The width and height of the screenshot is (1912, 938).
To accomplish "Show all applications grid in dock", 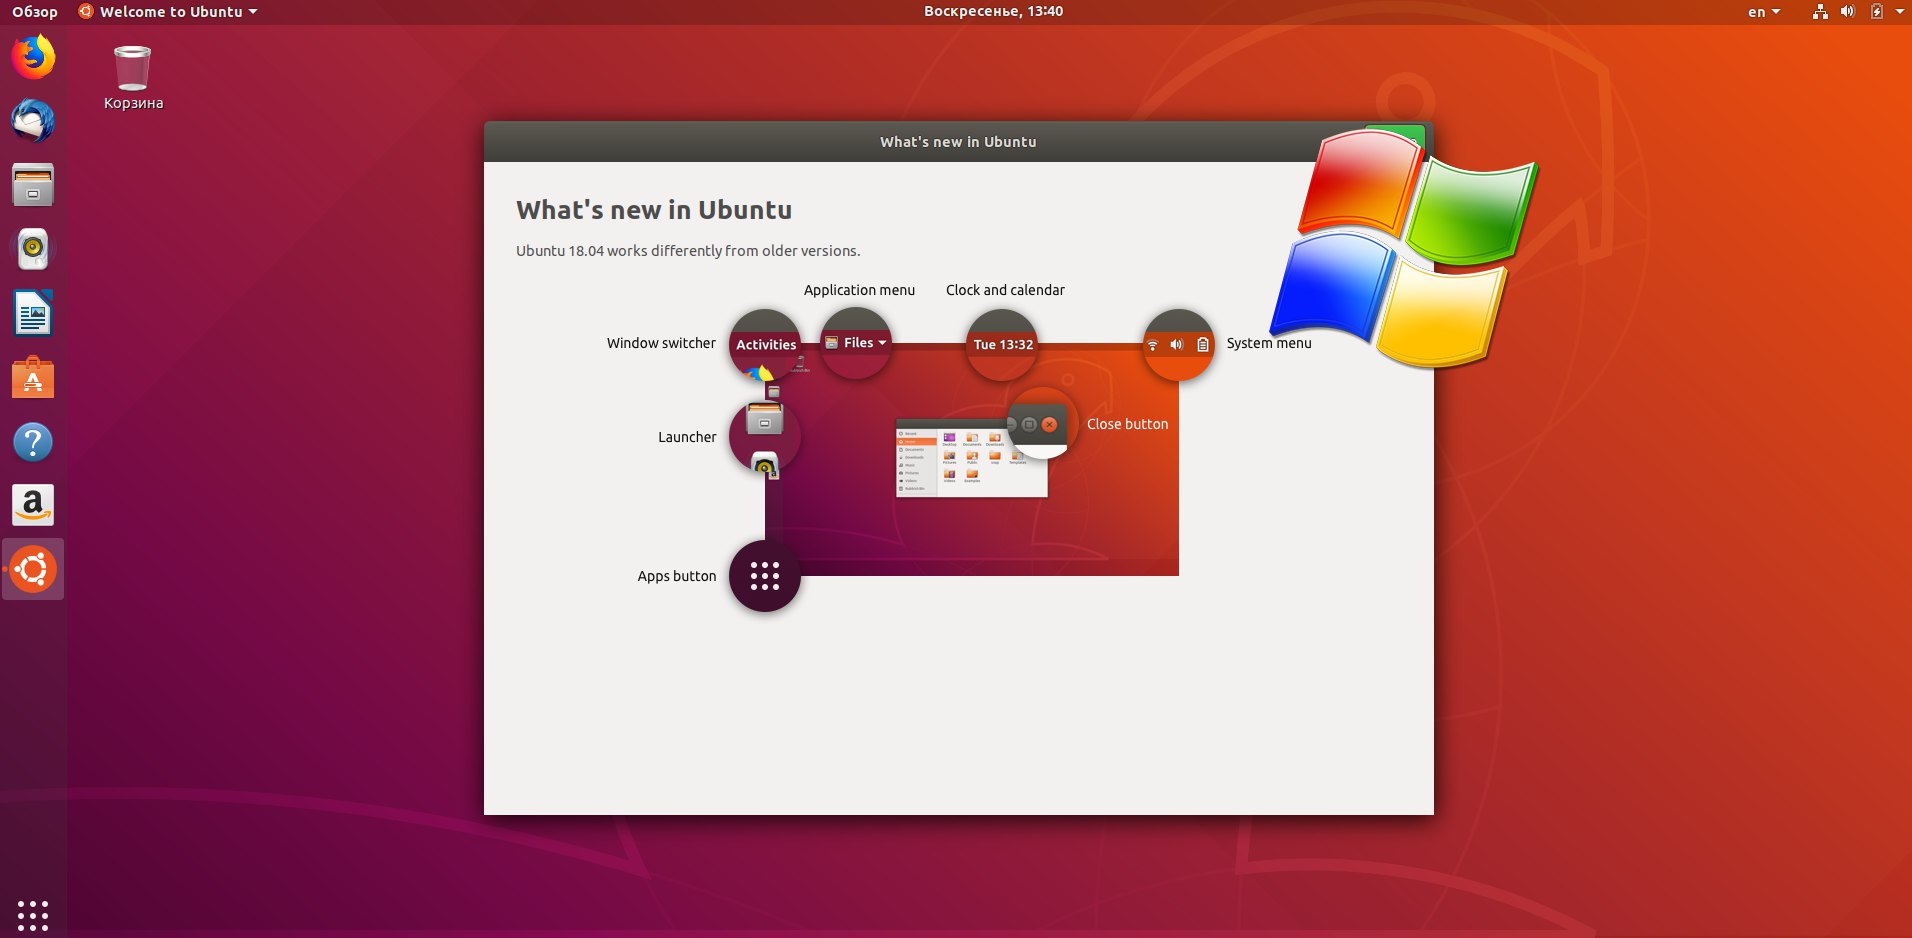I will point(33,914).
